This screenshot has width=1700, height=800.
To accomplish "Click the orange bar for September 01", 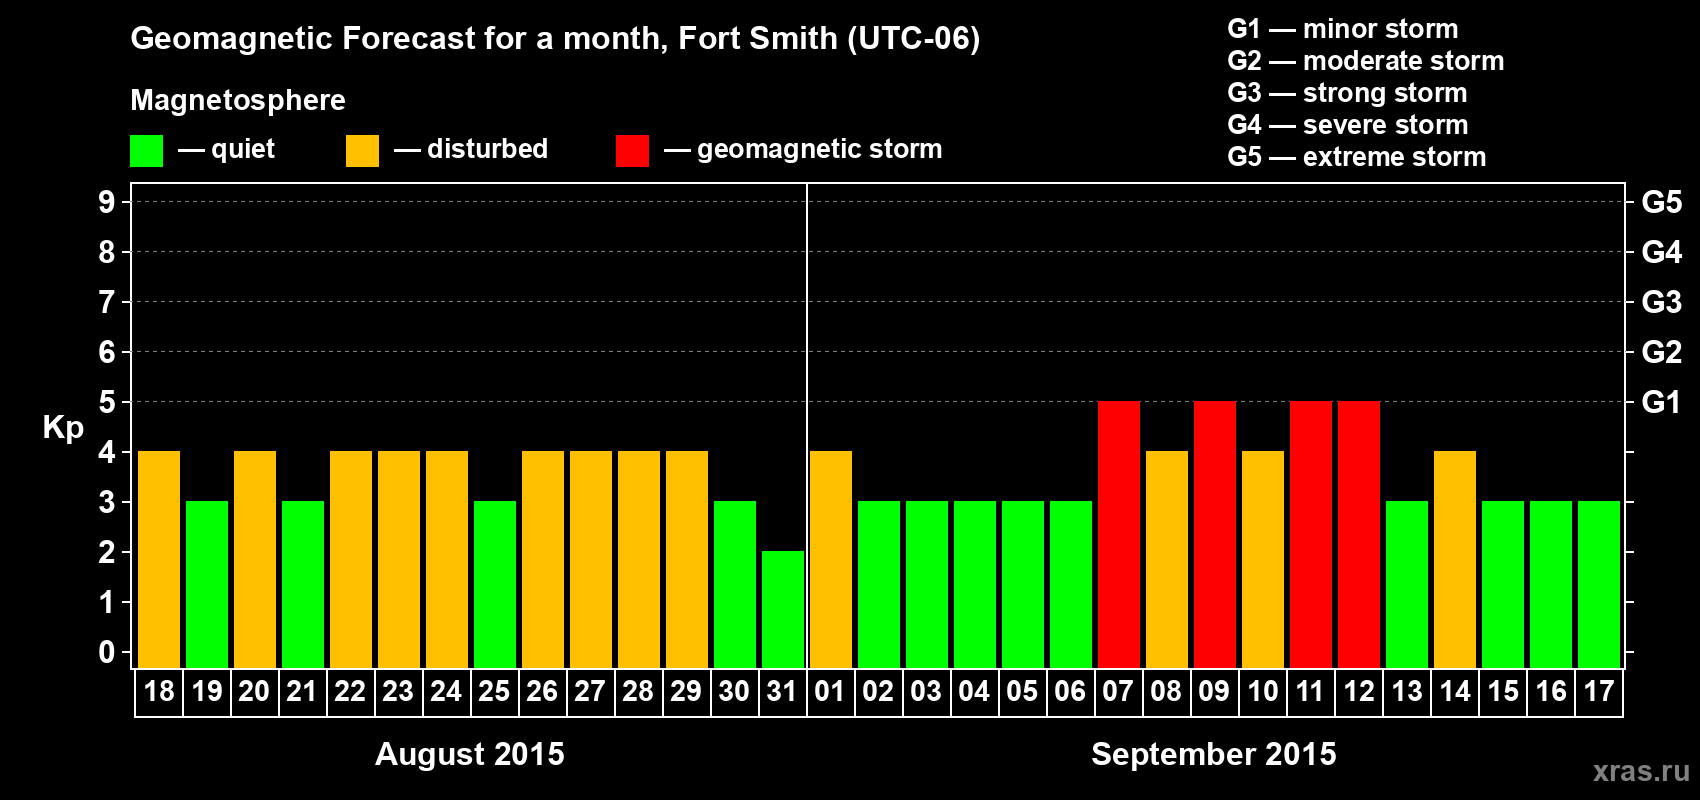I will pyautogui.click(x=831, y=560).
